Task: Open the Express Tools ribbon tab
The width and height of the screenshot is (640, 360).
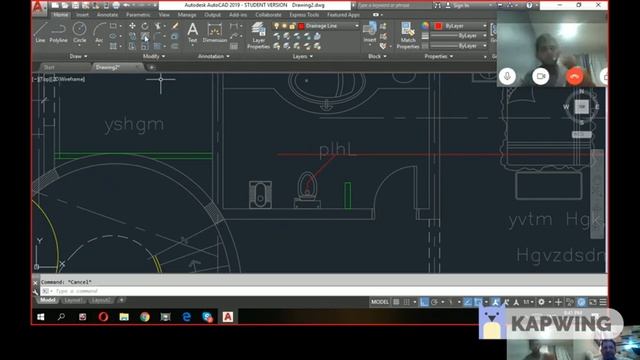Action: [304, 15]
